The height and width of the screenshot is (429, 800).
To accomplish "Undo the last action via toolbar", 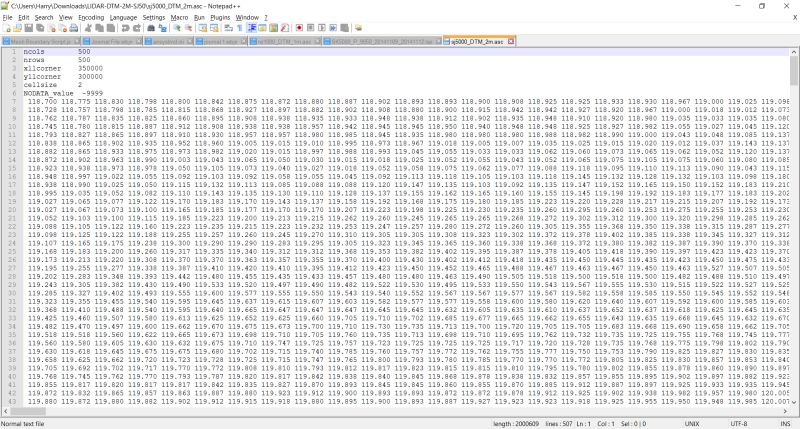I will click(x=125, y=28).
